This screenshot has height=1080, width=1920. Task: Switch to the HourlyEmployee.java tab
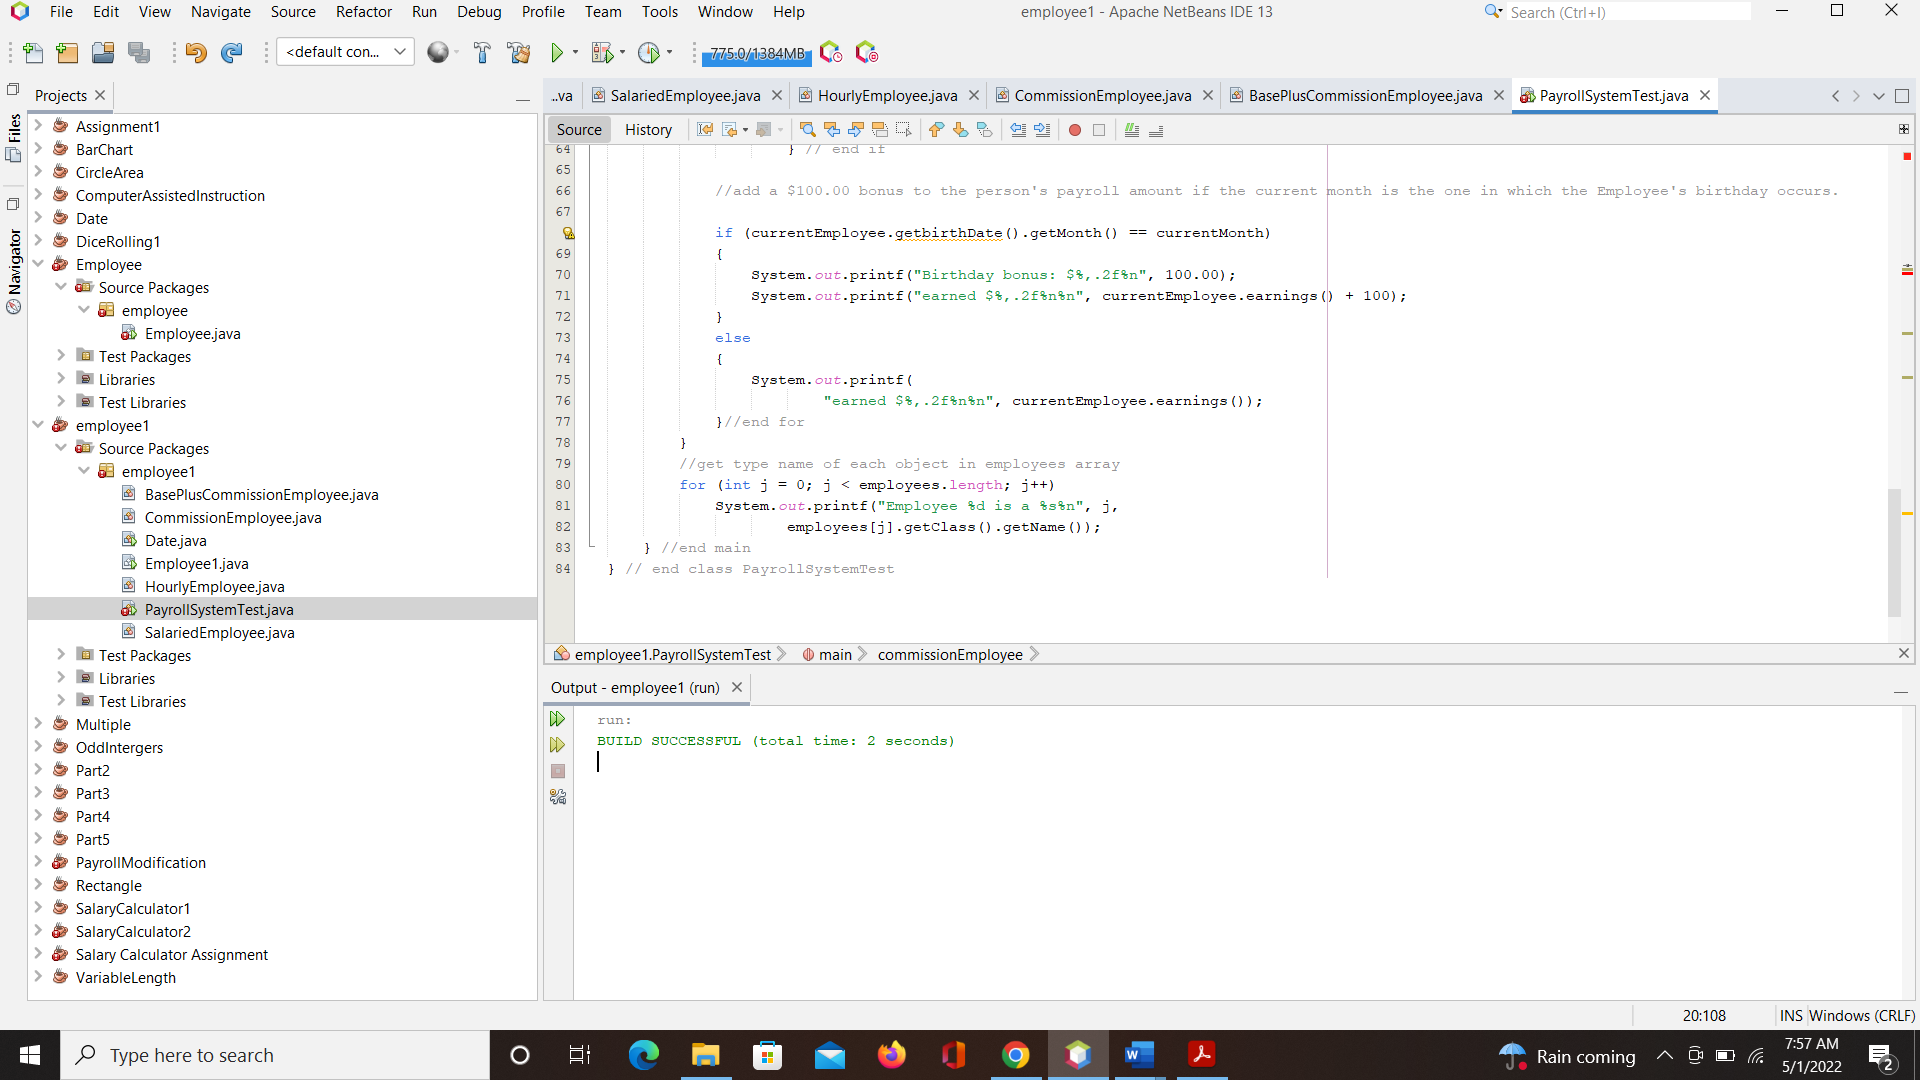click(x=887, y=95)
